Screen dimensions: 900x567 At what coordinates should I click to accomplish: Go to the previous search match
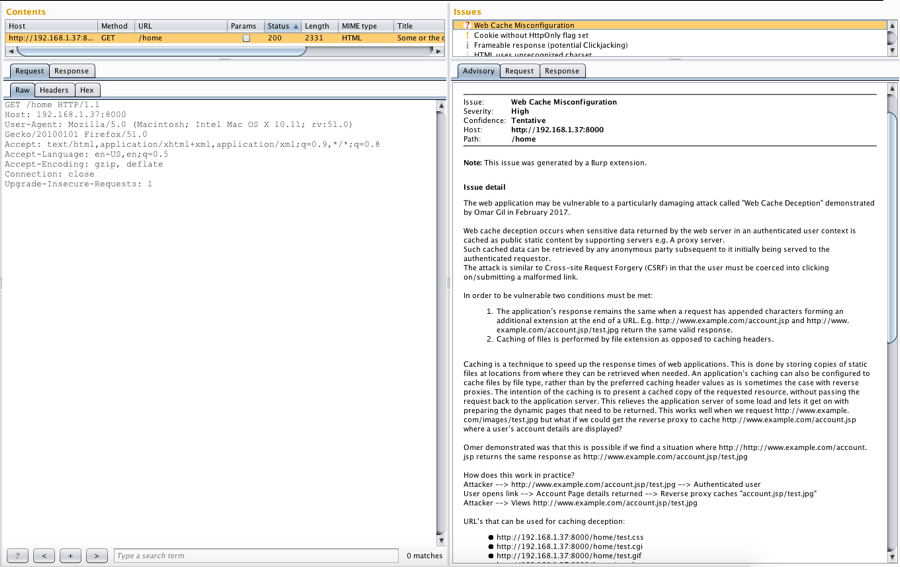tap(44, 556)
